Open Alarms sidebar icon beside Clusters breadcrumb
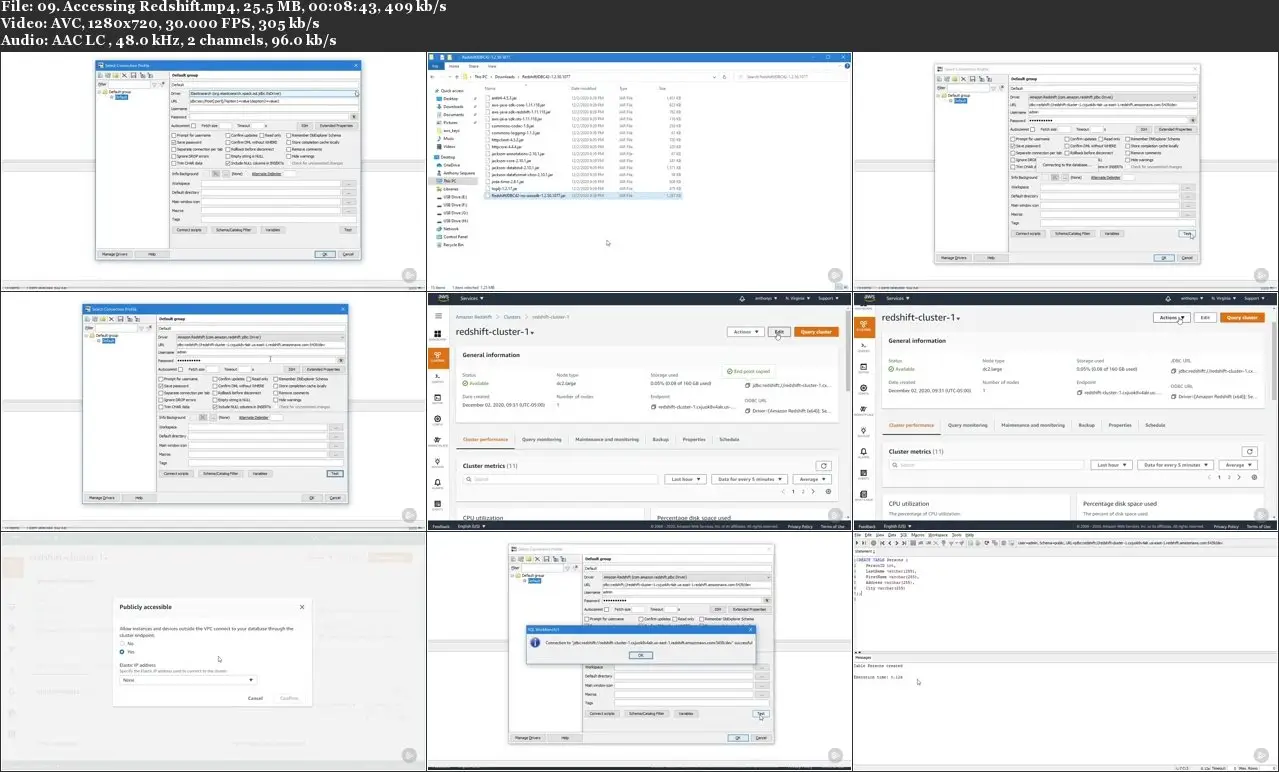The width and height of the screenshot is (1279, 772). 438,483
